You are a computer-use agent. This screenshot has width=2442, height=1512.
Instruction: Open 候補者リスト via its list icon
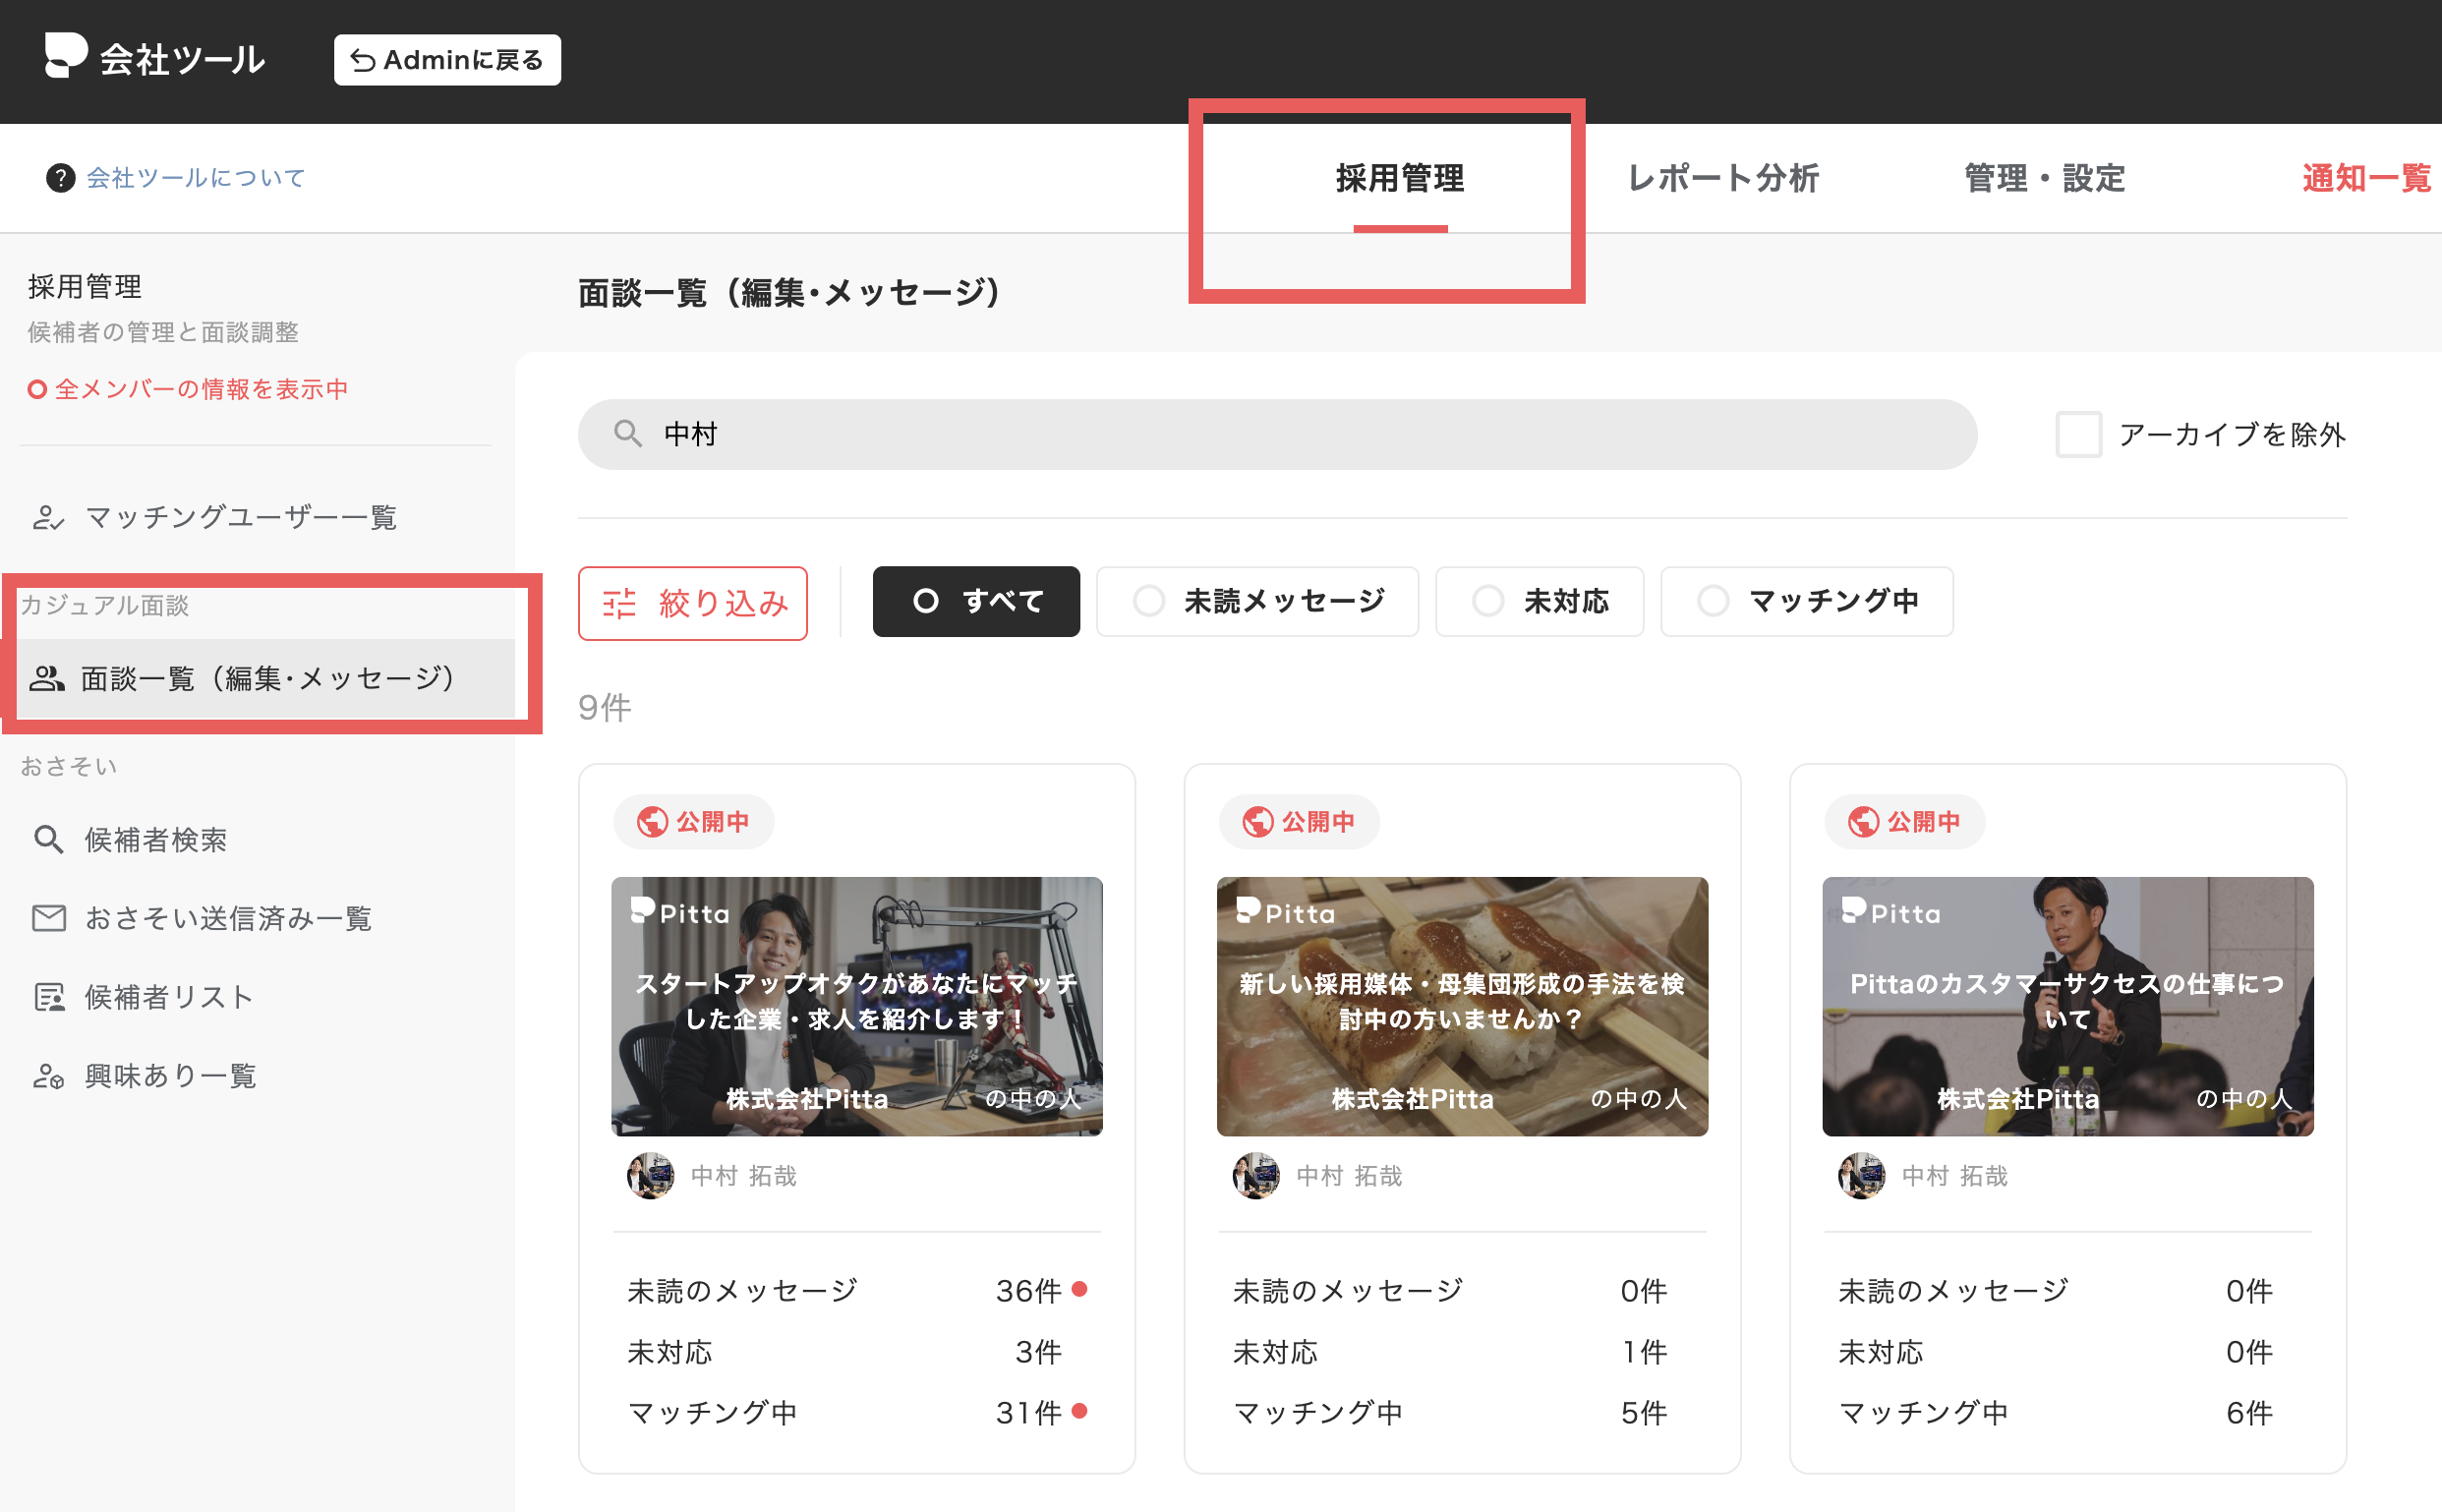49,996
